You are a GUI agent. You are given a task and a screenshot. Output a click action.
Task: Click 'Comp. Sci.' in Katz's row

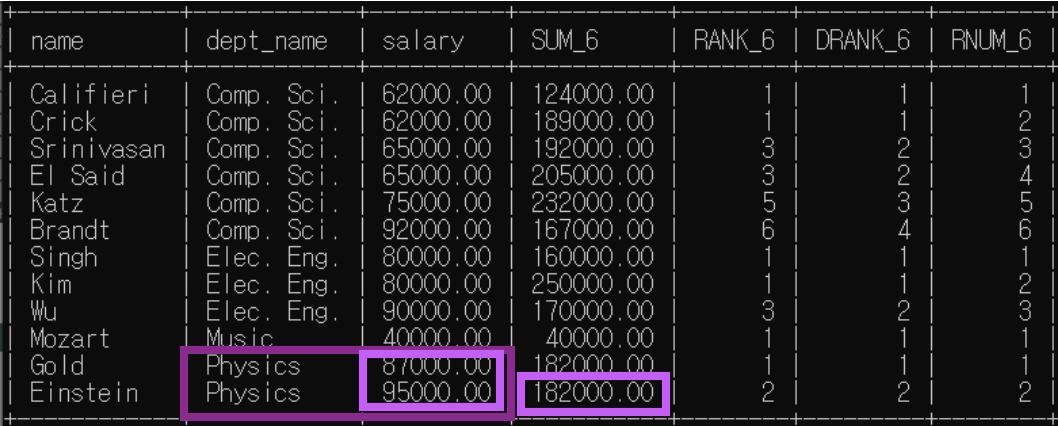click(273, 203)
